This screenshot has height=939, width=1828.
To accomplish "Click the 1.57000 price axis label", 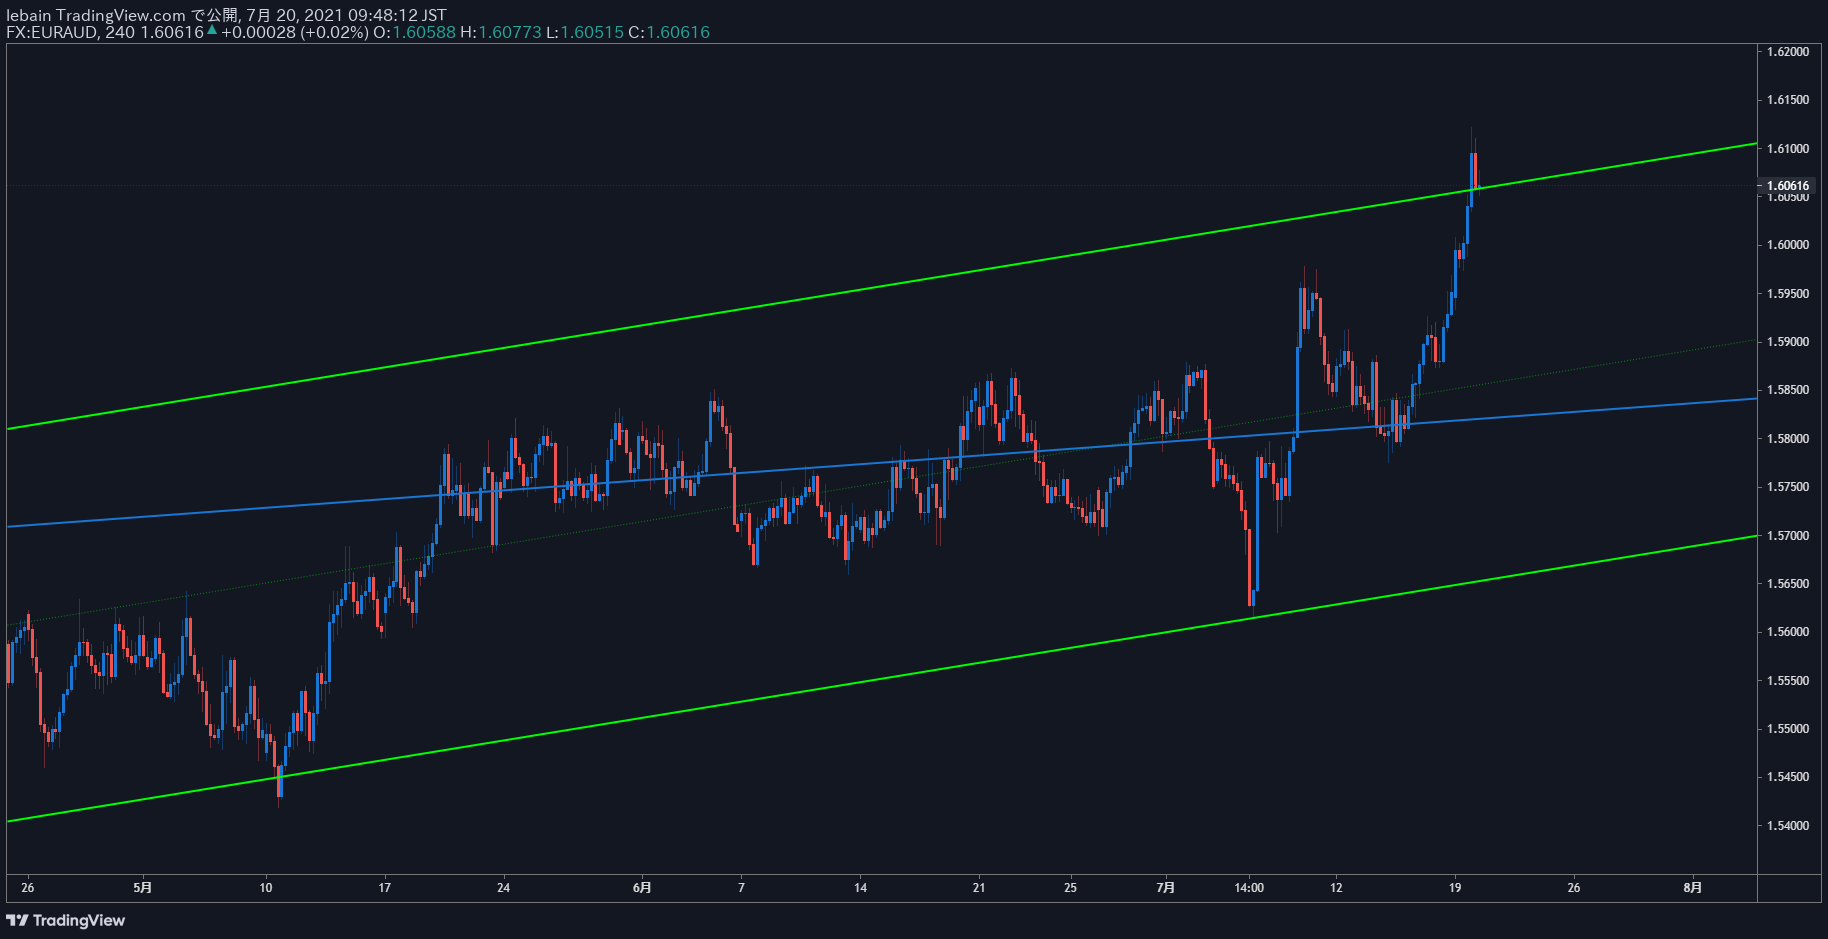I will (1788, 536).
